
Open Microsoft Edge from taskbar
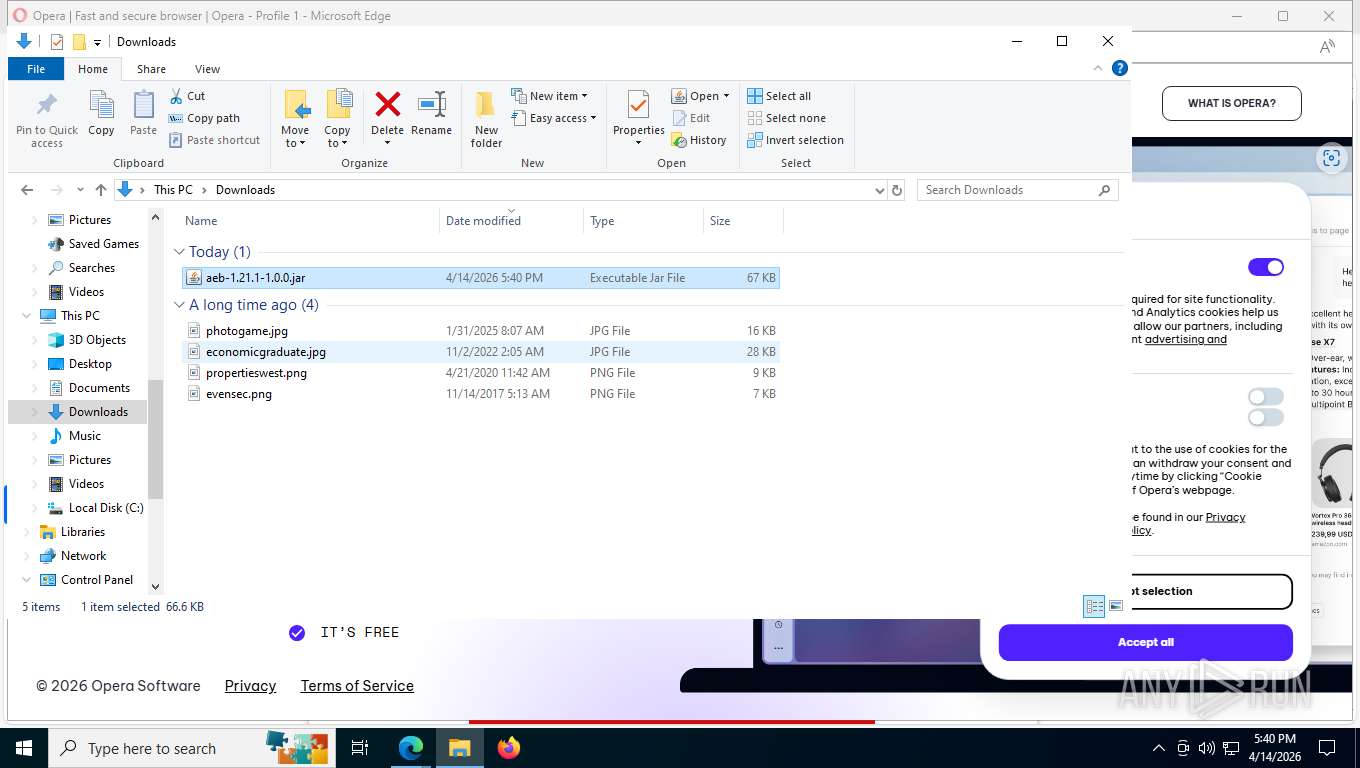[411, 748]
